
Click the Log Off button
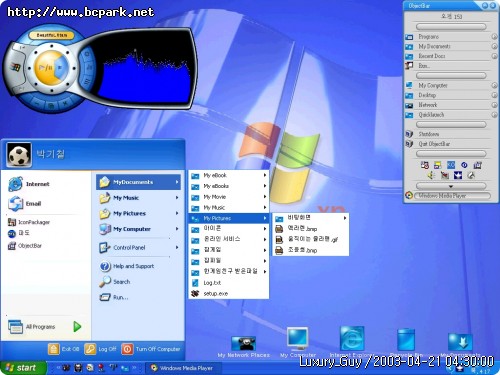tap(100, 349)
